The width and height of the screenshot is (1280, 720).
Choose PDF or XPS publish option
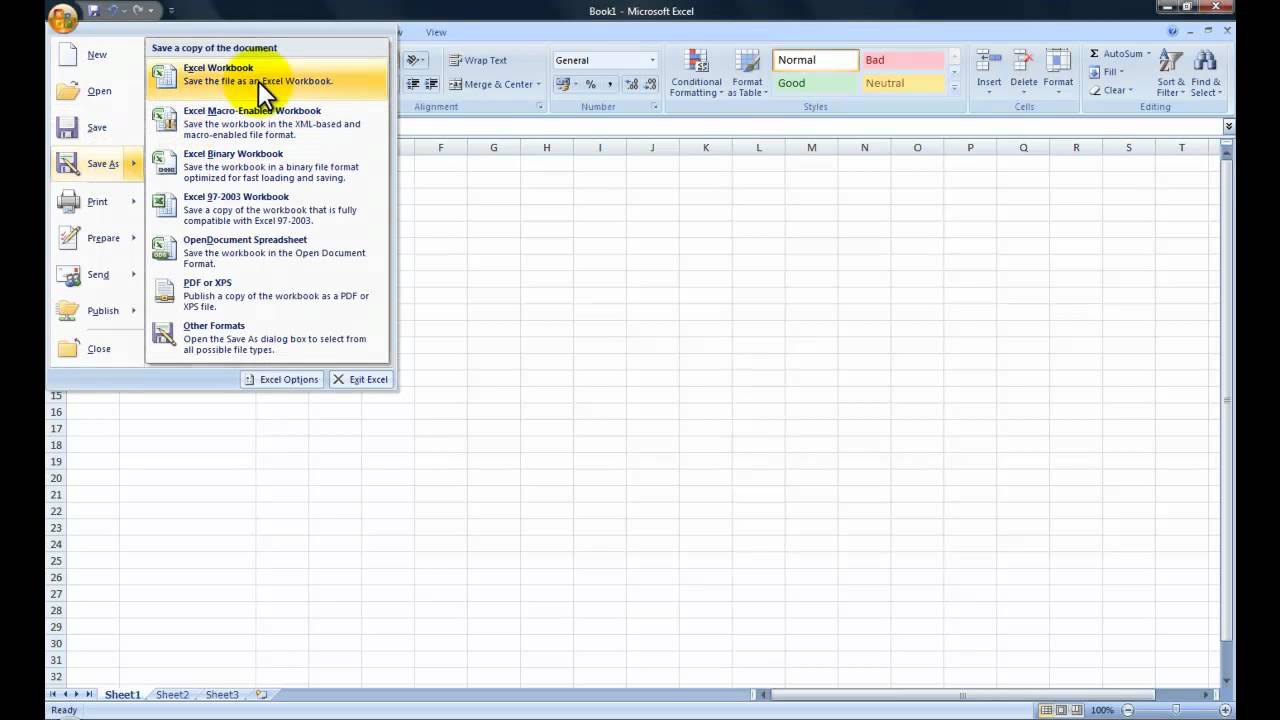pyautogui.click(x=267, y=294)
